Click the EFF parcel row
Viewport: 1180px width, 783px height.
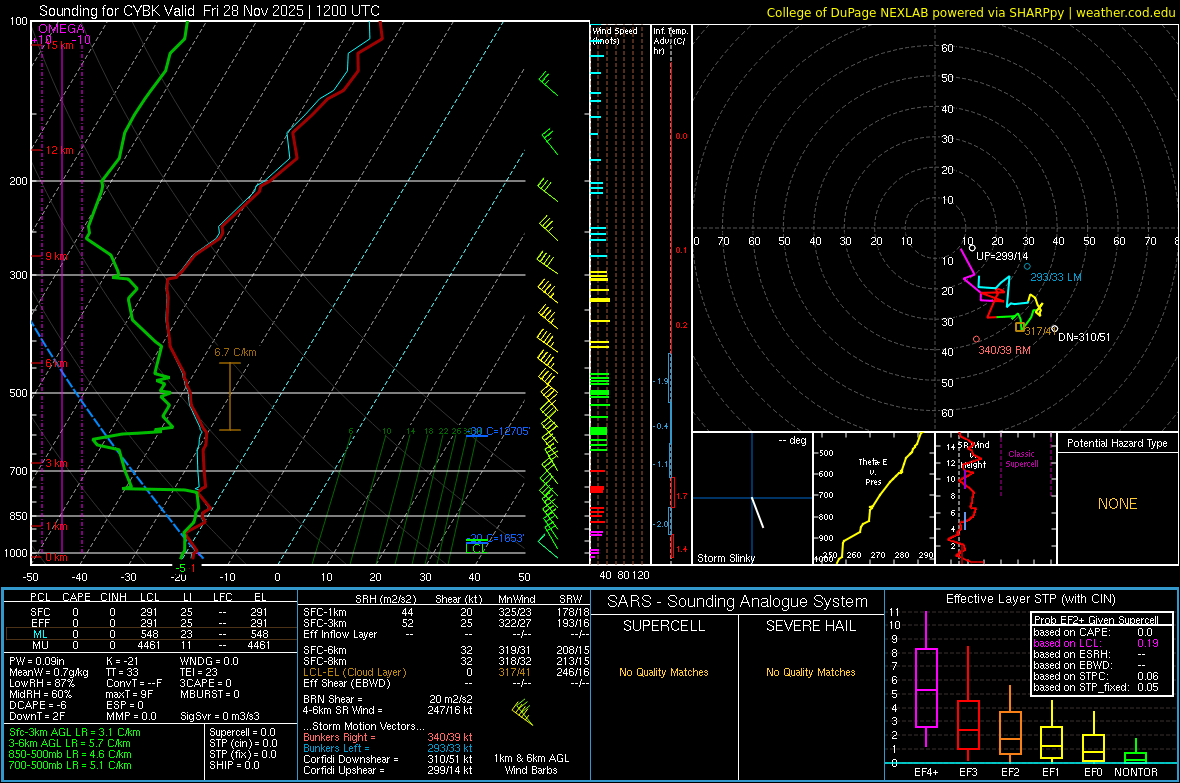coord(149,623)
